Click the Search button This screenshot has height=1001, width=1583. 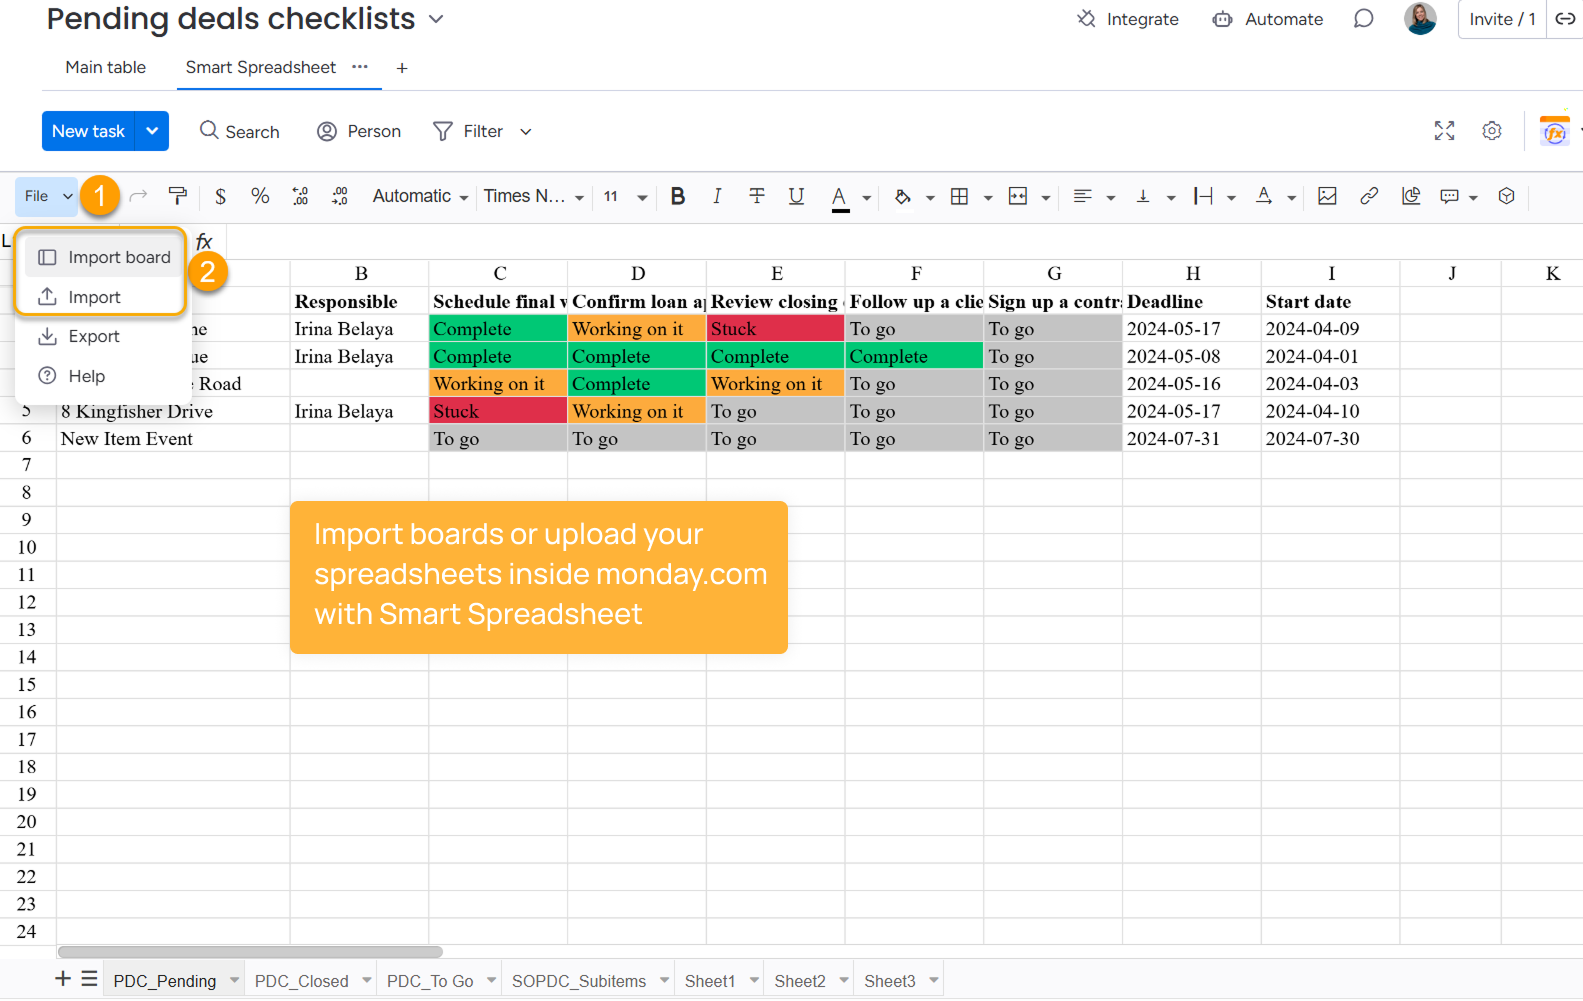click(240, 131)
